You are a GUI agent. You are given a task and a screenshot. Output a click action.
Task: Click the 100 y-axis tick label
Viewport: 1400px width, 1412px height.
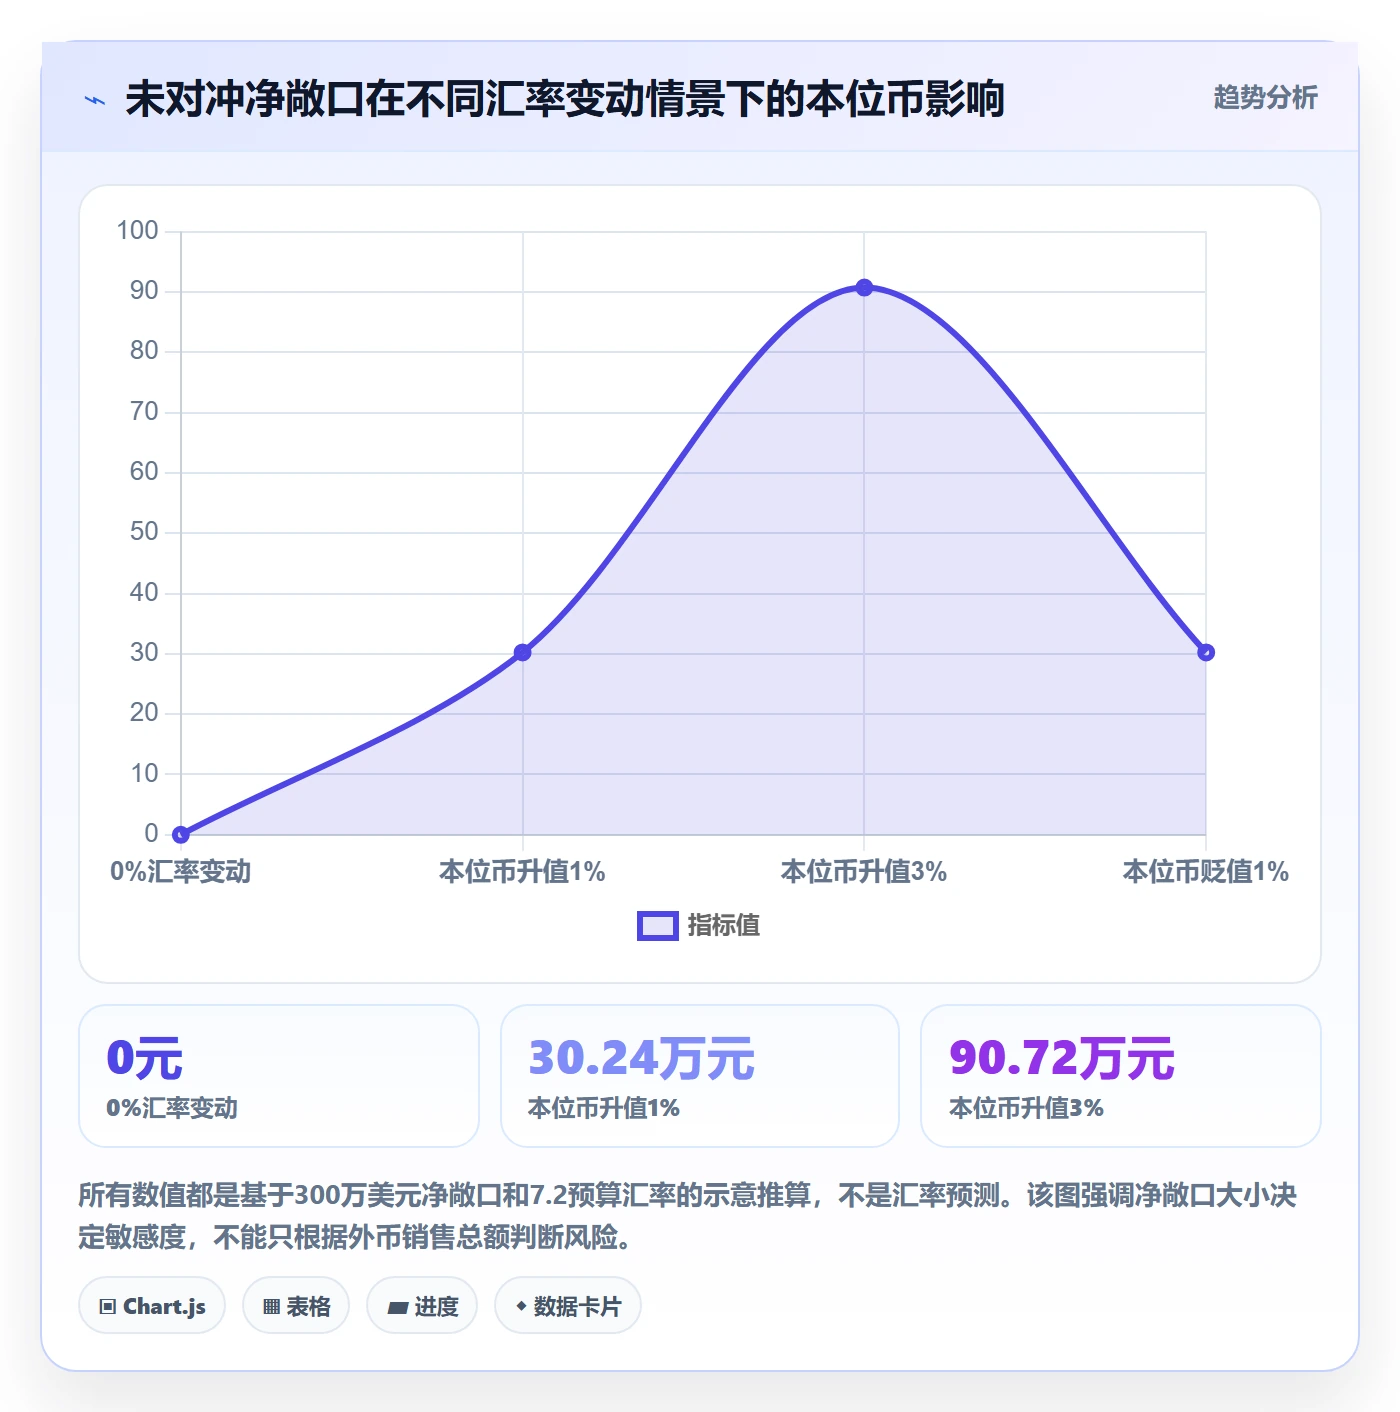pos(138,231)
